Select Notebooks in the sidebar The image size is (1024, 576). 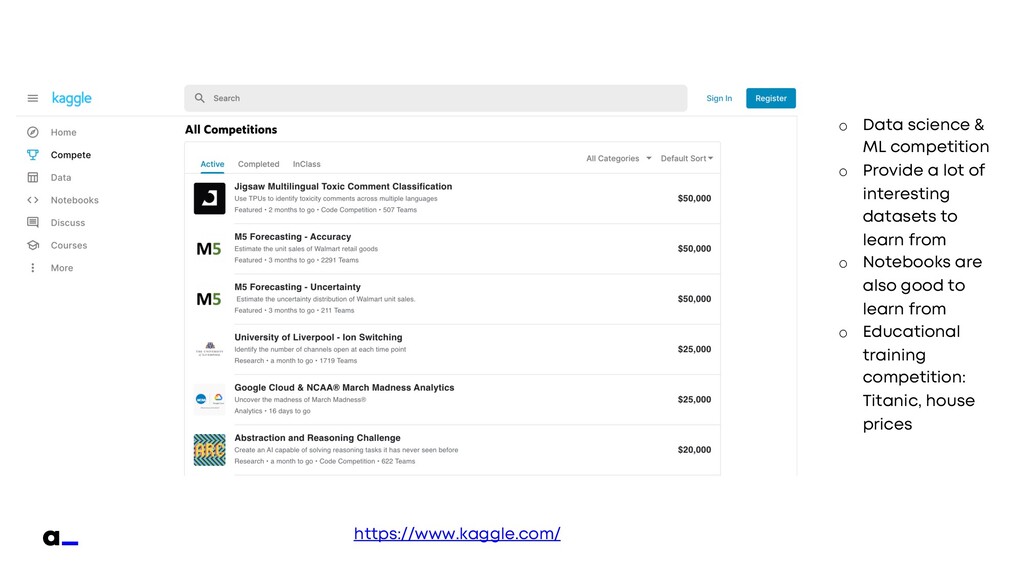(74, 200)
